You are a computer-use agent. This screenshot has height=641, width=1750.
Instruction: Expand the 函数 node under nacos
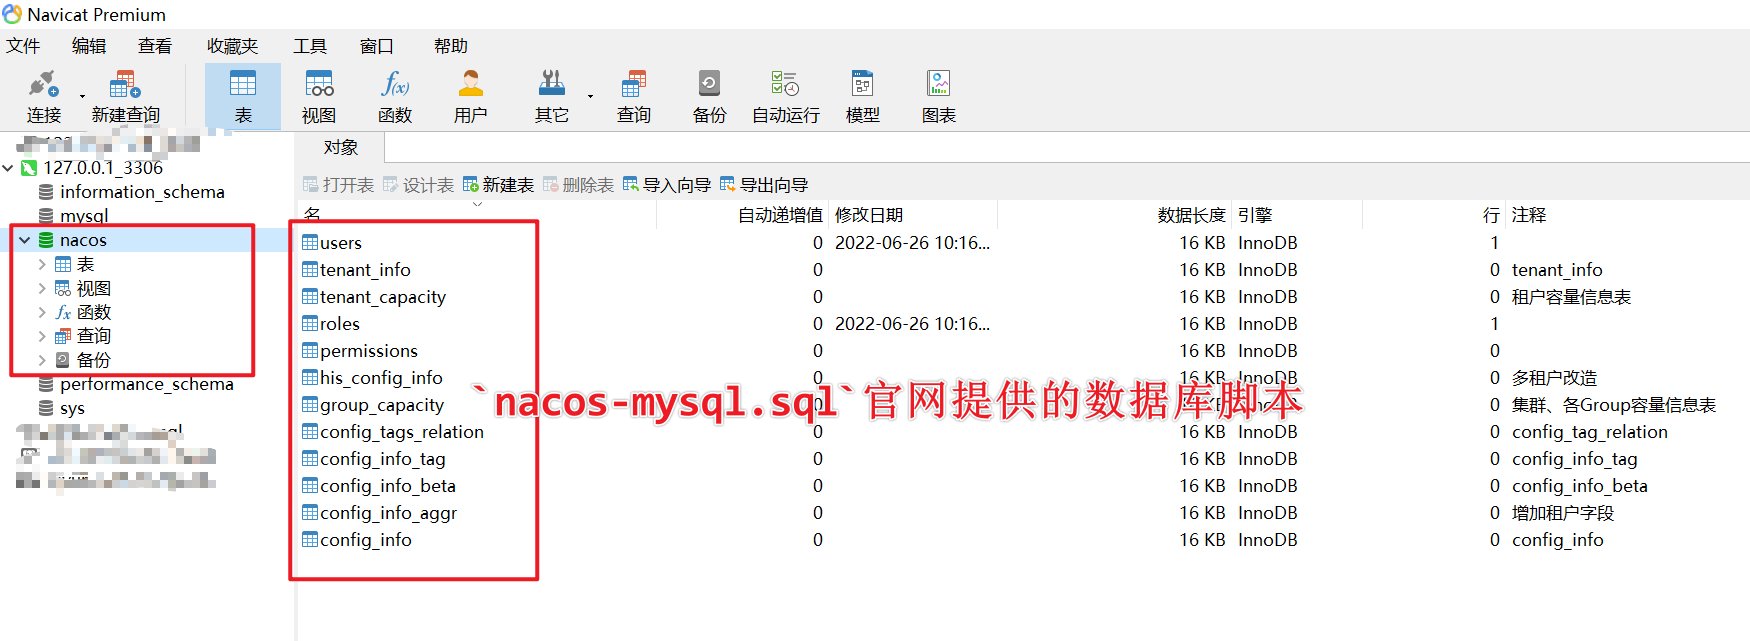(x=42, y=312)
